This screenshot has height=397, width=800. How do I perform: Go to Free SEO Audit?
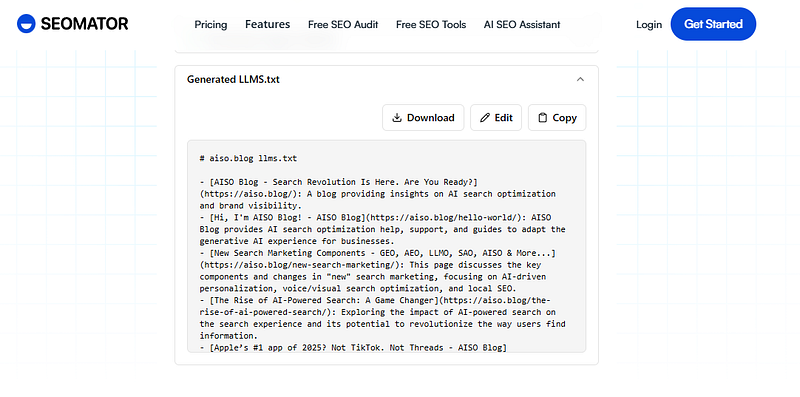[343, 24]
